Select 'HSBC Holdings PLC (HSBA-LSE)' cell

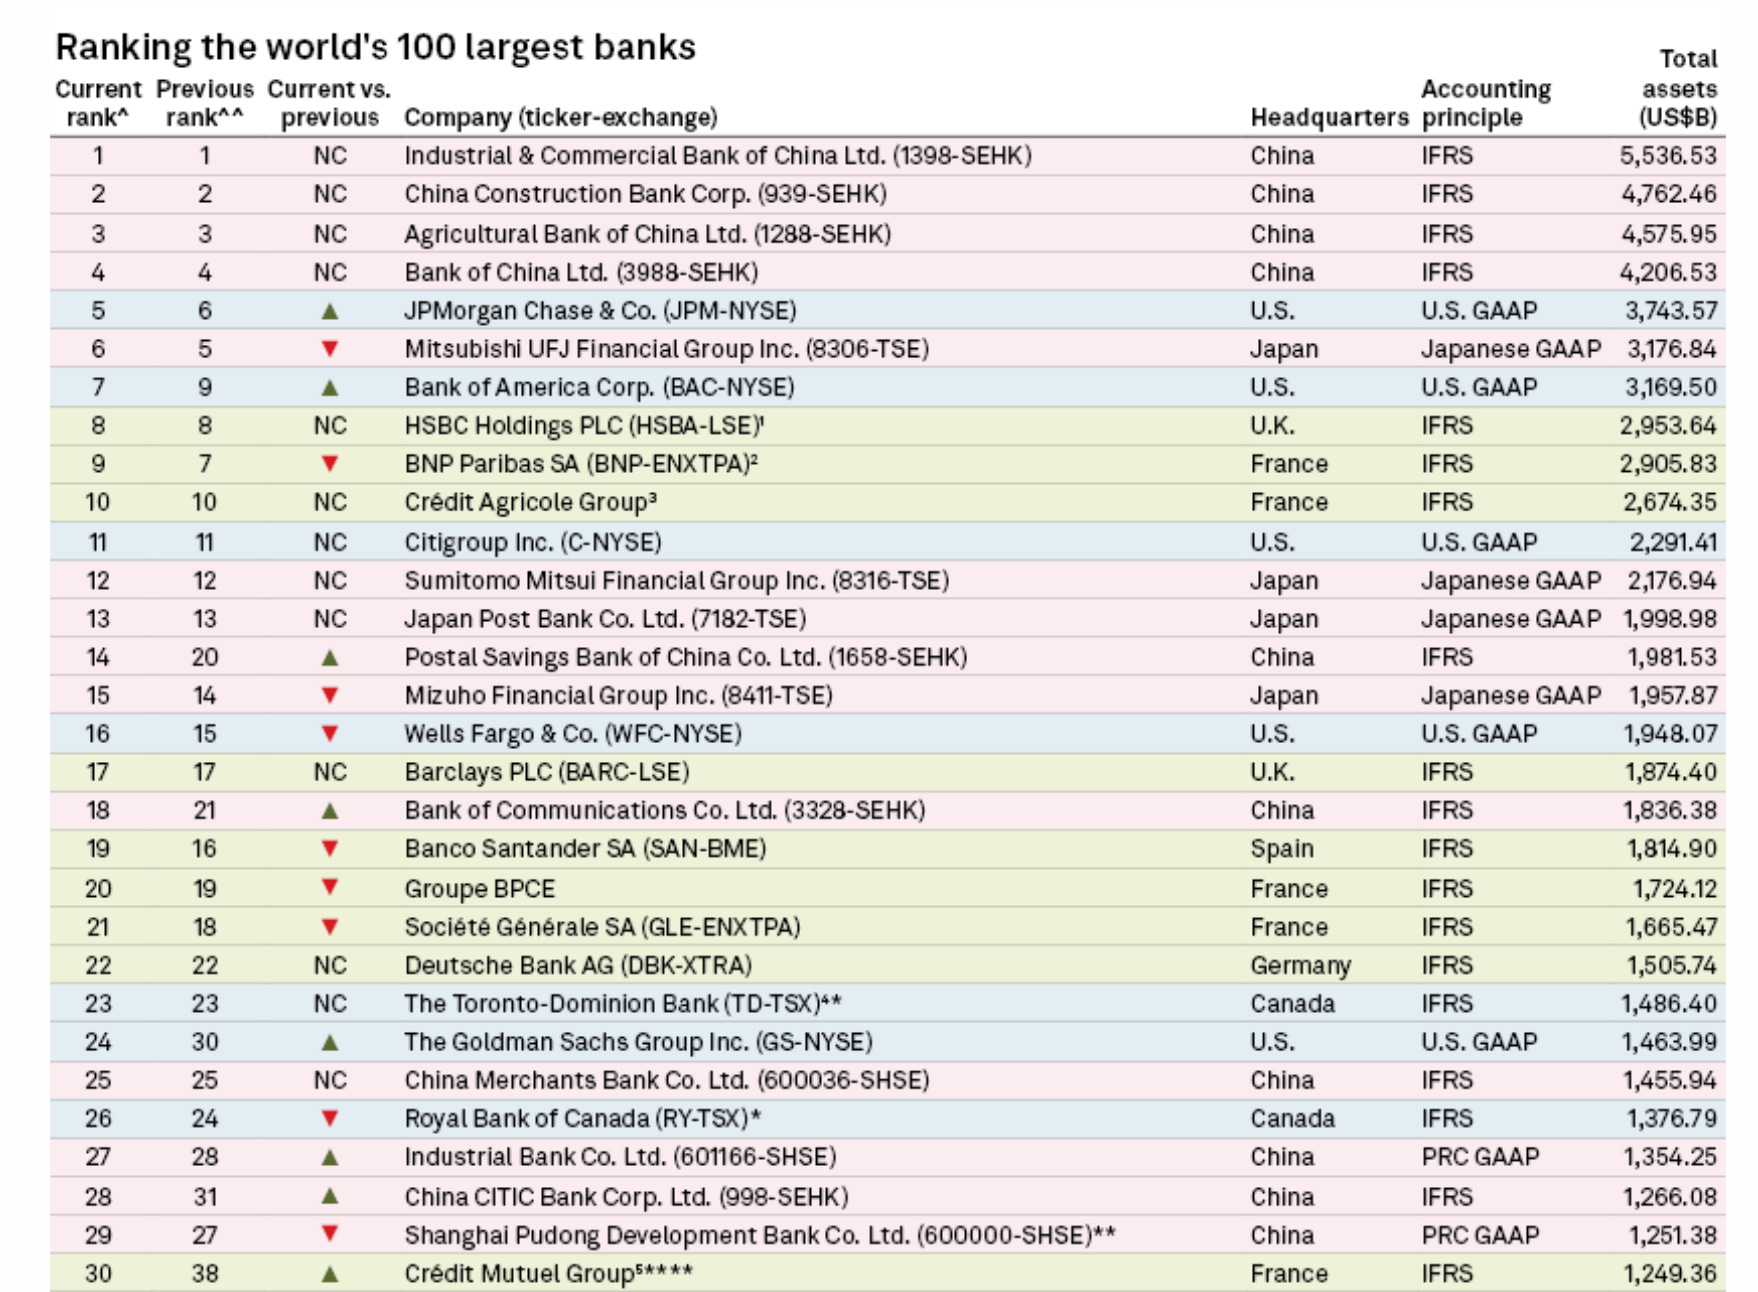pyautogui.click(x=584, y=426)
